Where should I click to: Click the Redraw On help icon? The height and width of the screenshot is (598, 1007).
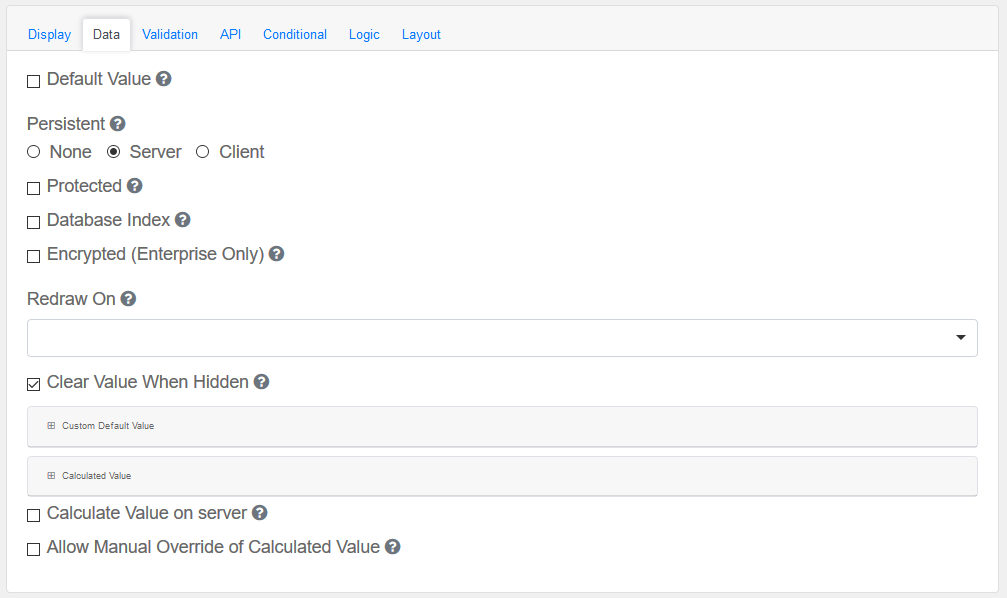(x=129, y=298)
